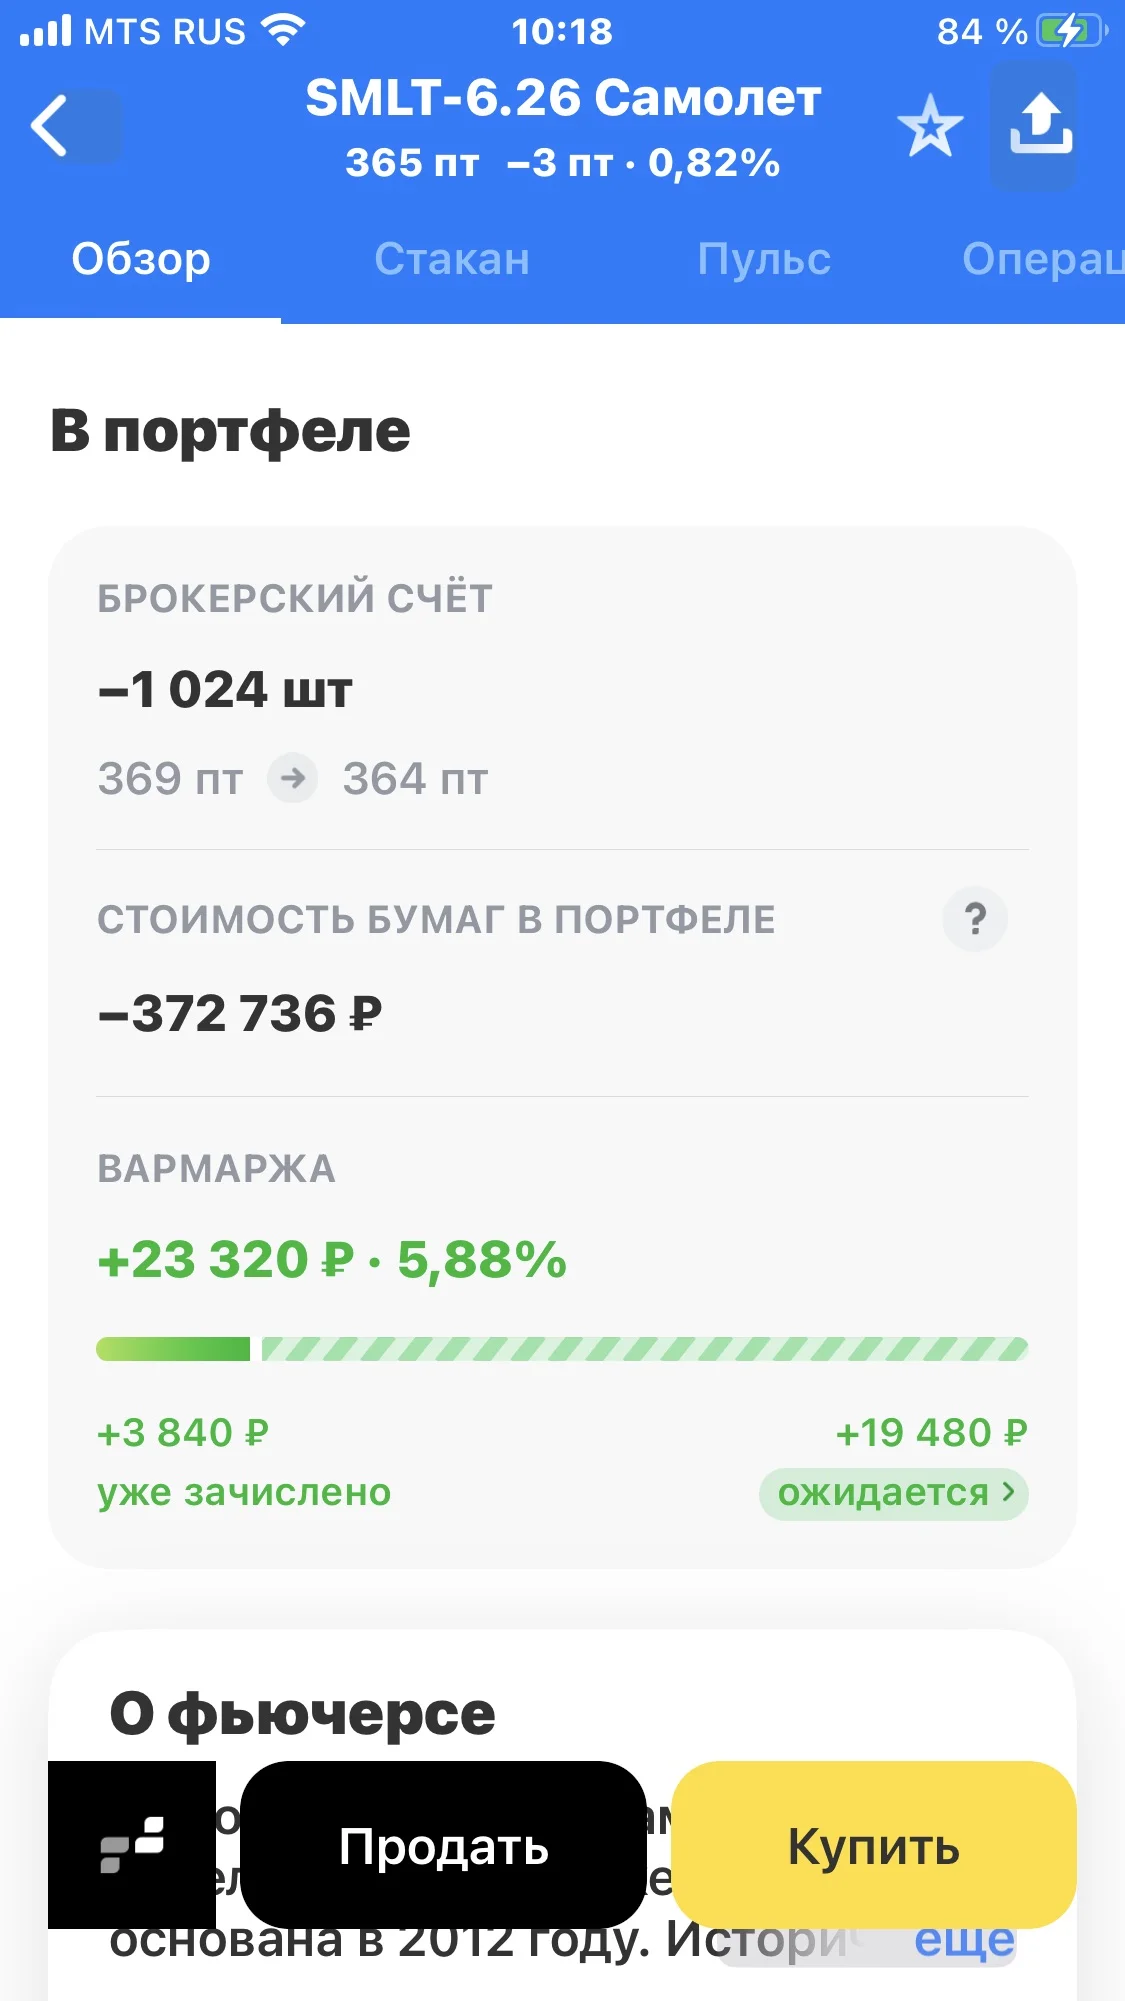Open the share icon in header
The image size is (1125, 2001).
coord(1040,124)
